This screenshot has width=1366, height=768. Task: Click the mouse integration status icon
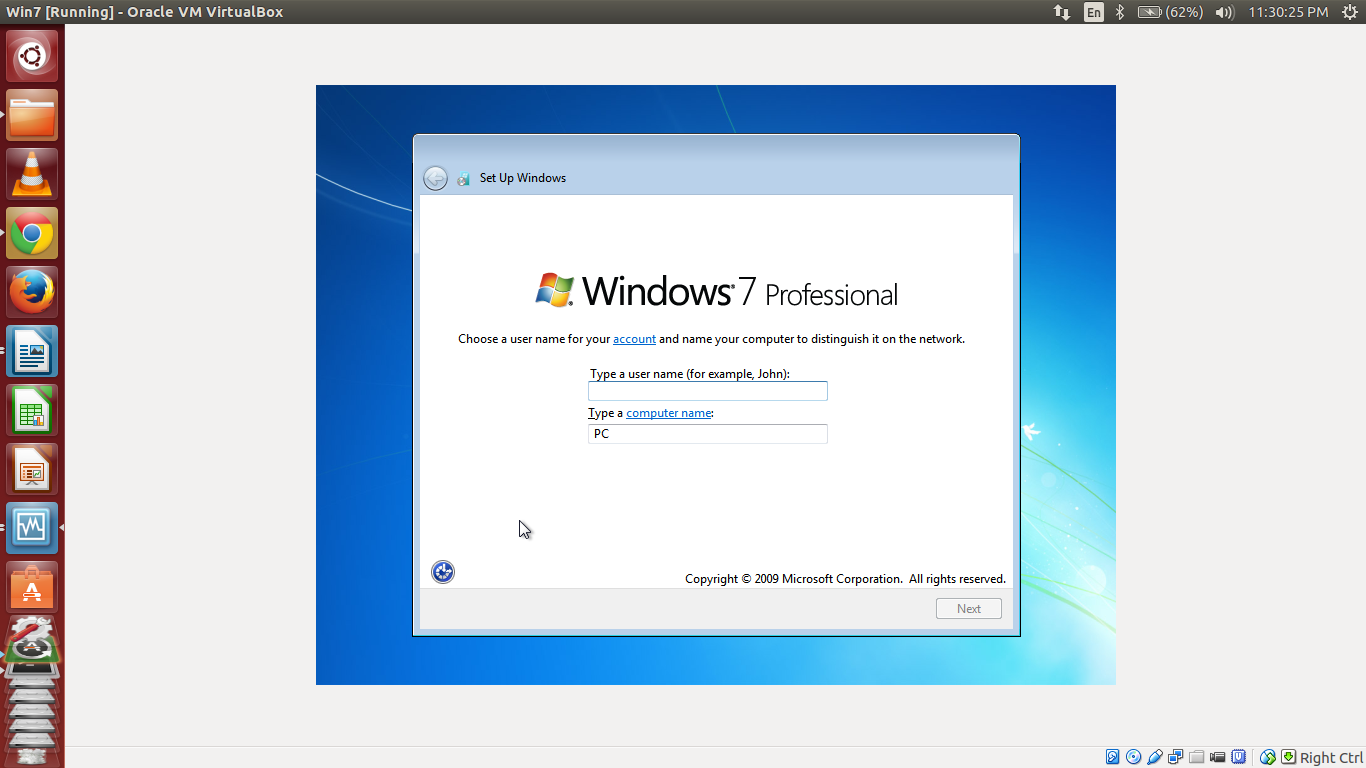coord(1268,757)
